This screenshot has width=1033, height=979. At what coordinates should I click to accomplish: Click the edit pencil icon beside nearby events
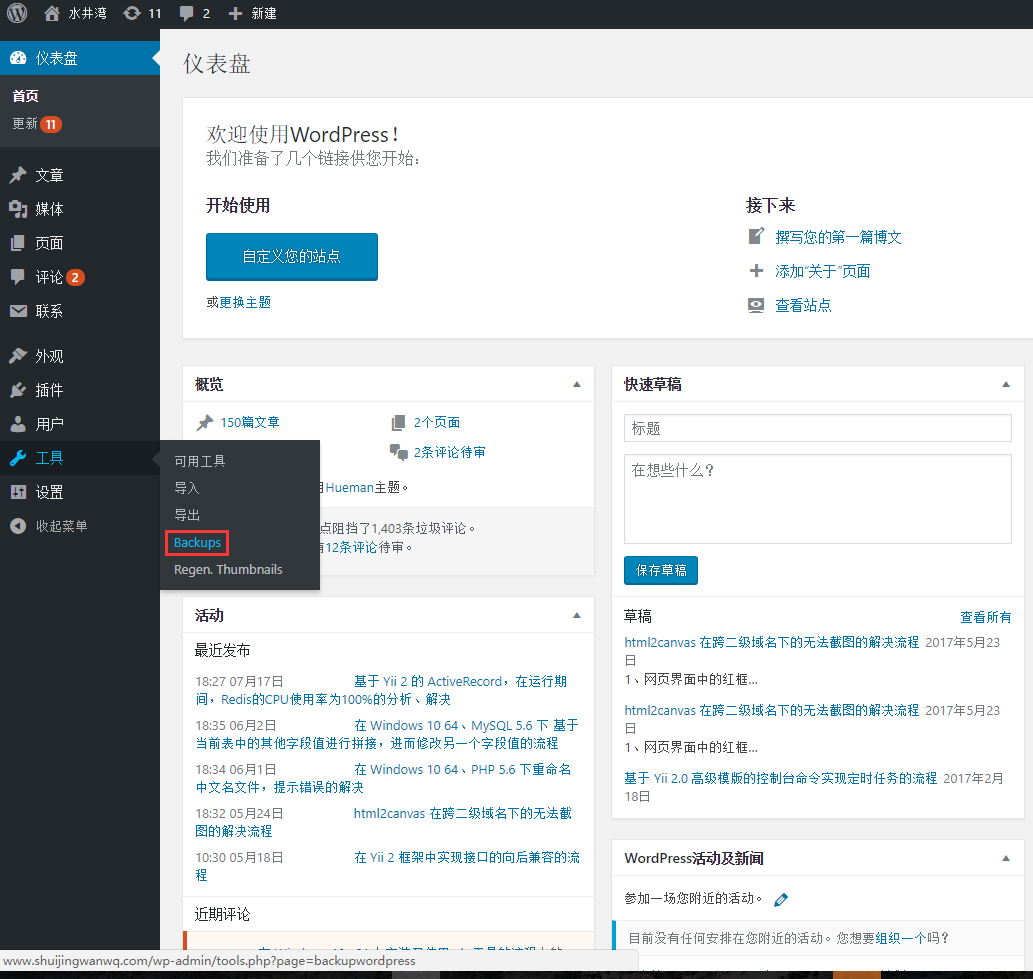pyautogui.click(x=781, y=899)
